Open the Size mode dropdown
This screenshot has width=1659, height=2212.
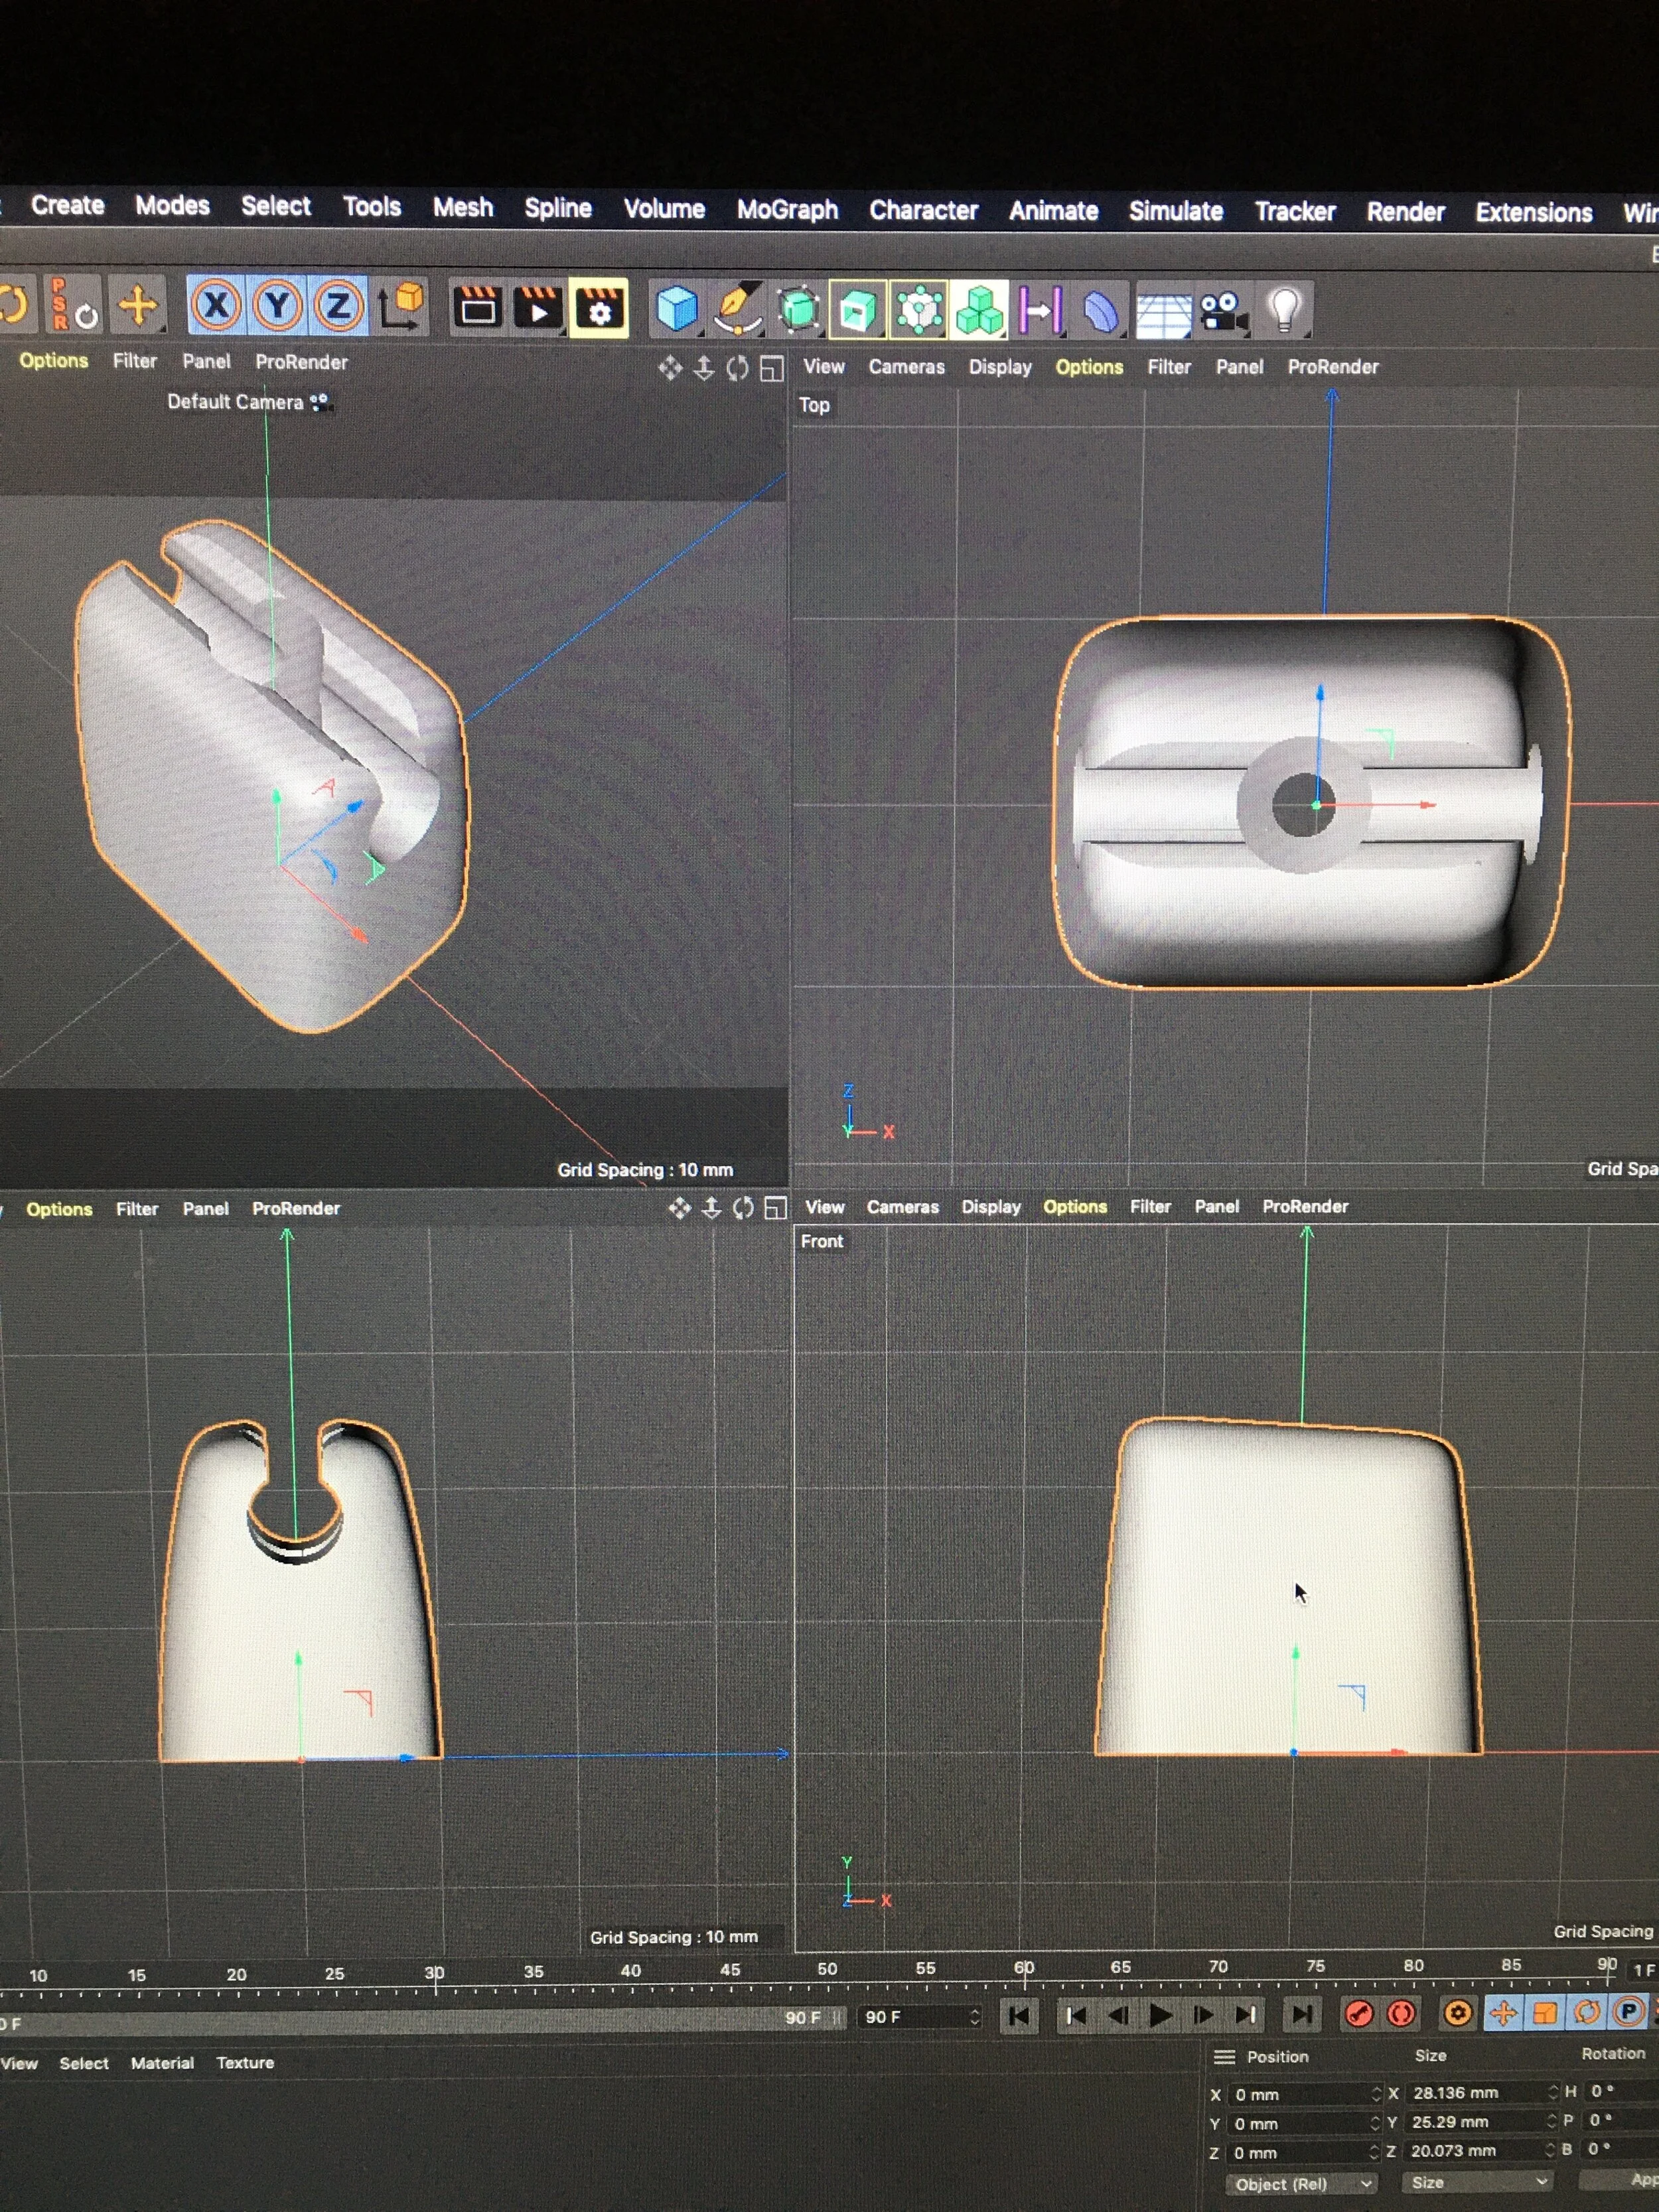tap(1476, 2182)
